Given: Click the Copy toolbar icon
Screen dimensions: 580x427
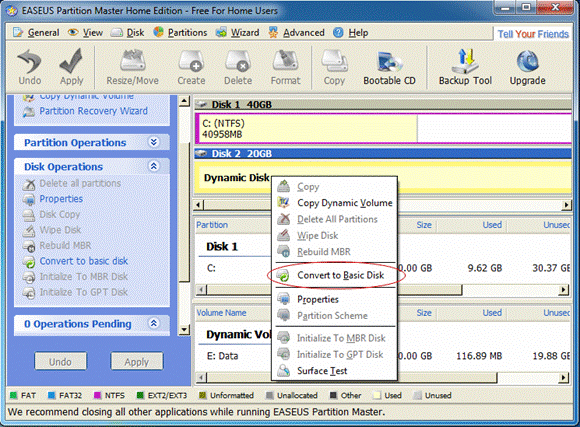Looking at the screenshot, I should pos(334,67).
